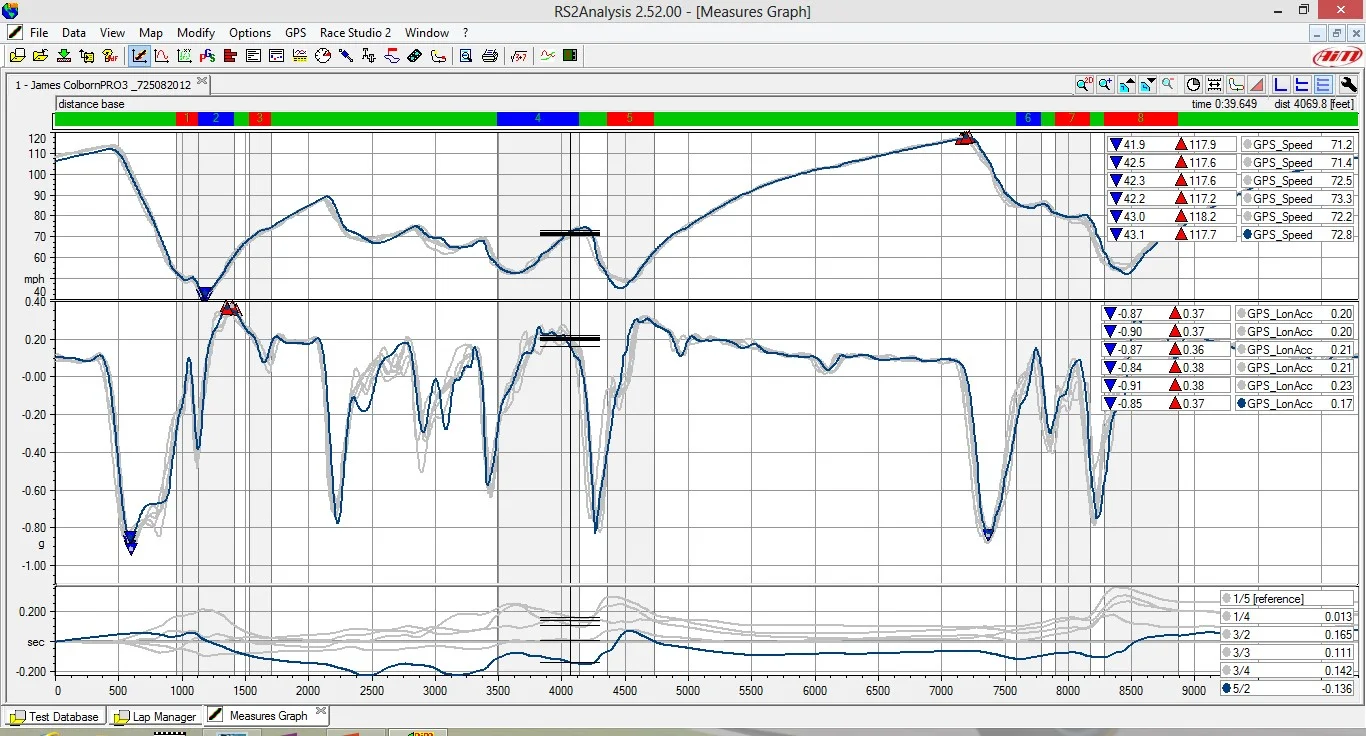Switch to the Lap Manager tab
Image resolution: width=1366 pixels, height=736 pixels.
point(154,716)
